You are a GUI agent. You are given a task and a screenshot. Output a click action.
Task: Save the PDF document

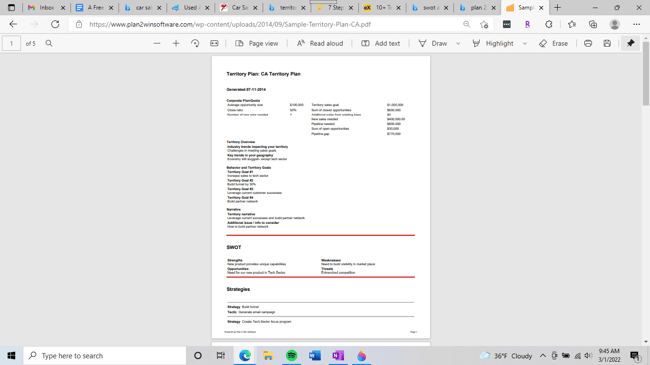(x=607, y=43)
